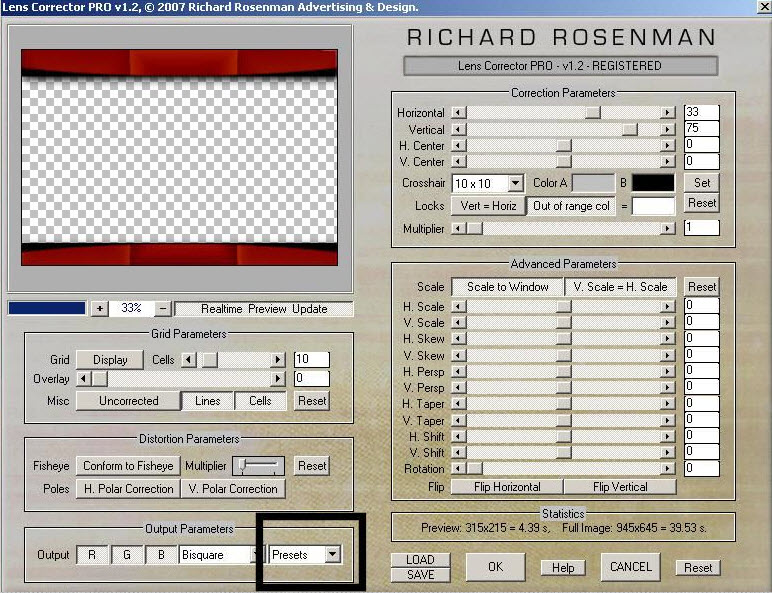The width and height of the screenshot is (772, 593).
Task: Toggle Grid Display button
Action: pos(110,360)
